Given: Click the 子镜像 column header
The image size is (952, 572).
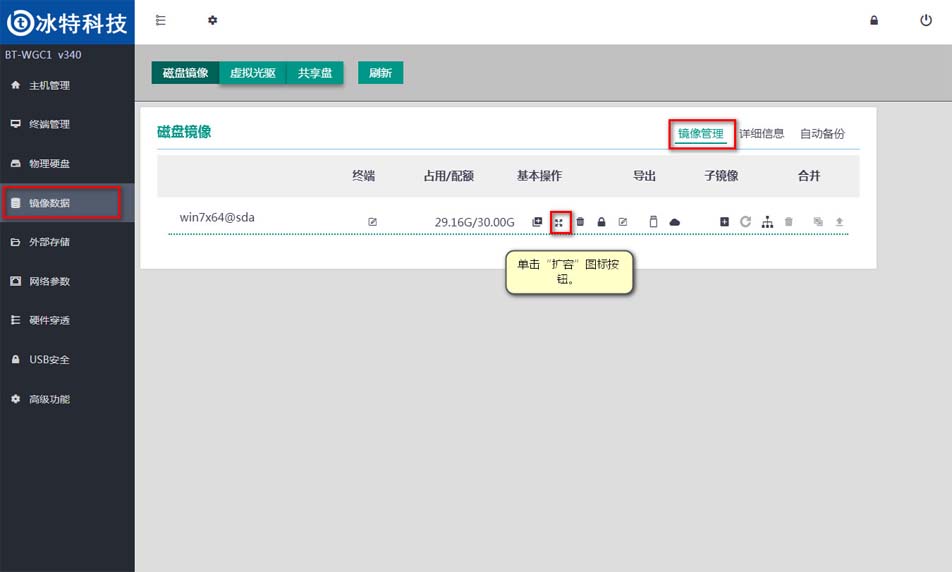Looking at the screenshot, I should [x=721, y=176].
